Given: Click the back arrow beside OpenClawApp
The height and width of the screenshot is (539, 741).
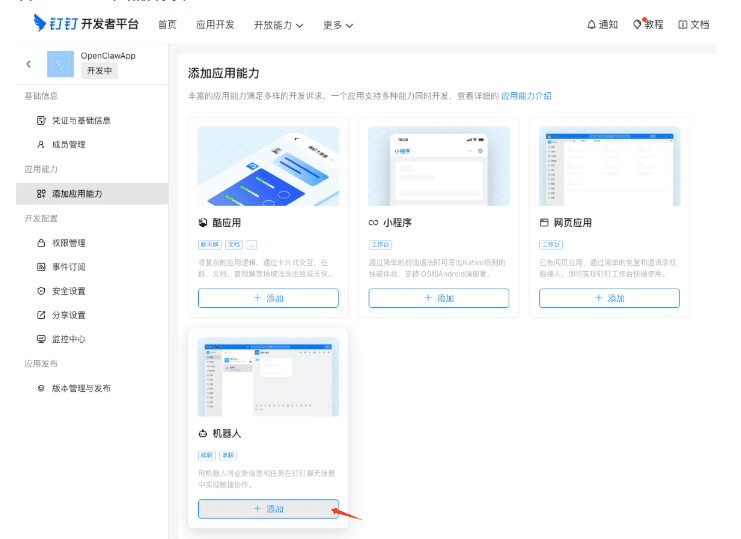Looking at the screenshot, I should (x=28, y=64).
